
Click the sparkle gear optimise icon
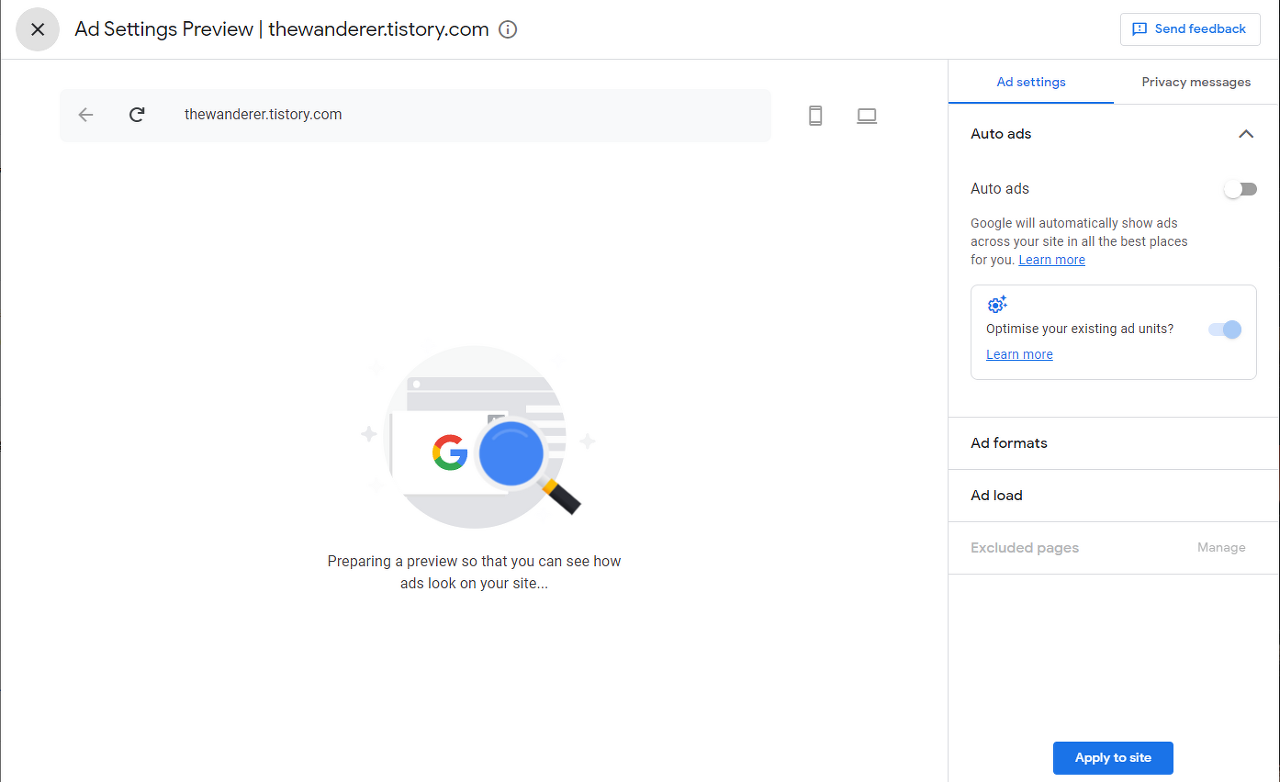(x=997, y=305)
